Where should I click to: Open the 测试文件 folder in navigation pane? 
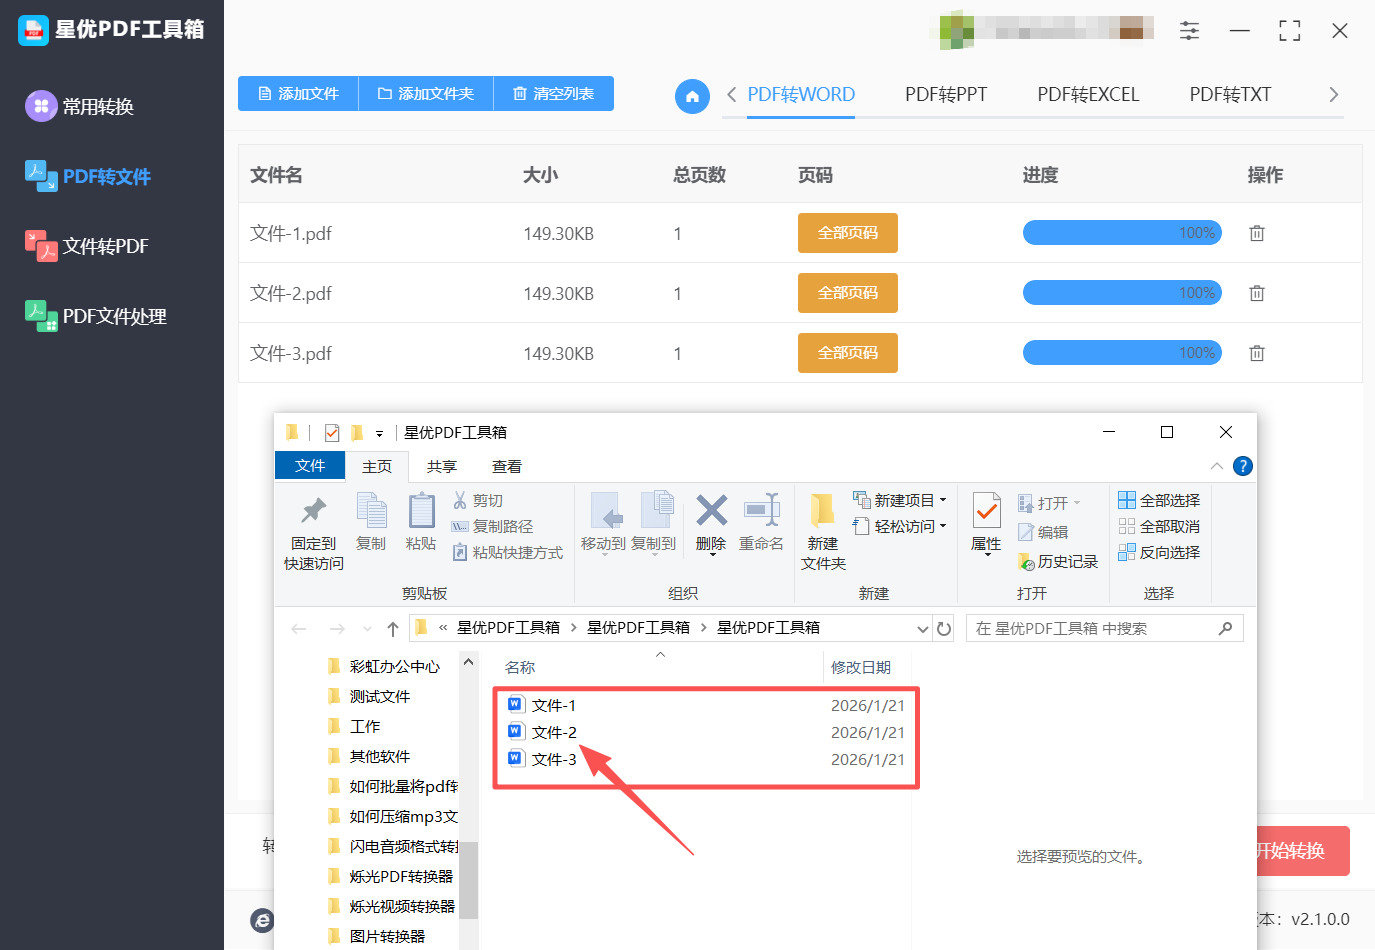coord(369,696)
